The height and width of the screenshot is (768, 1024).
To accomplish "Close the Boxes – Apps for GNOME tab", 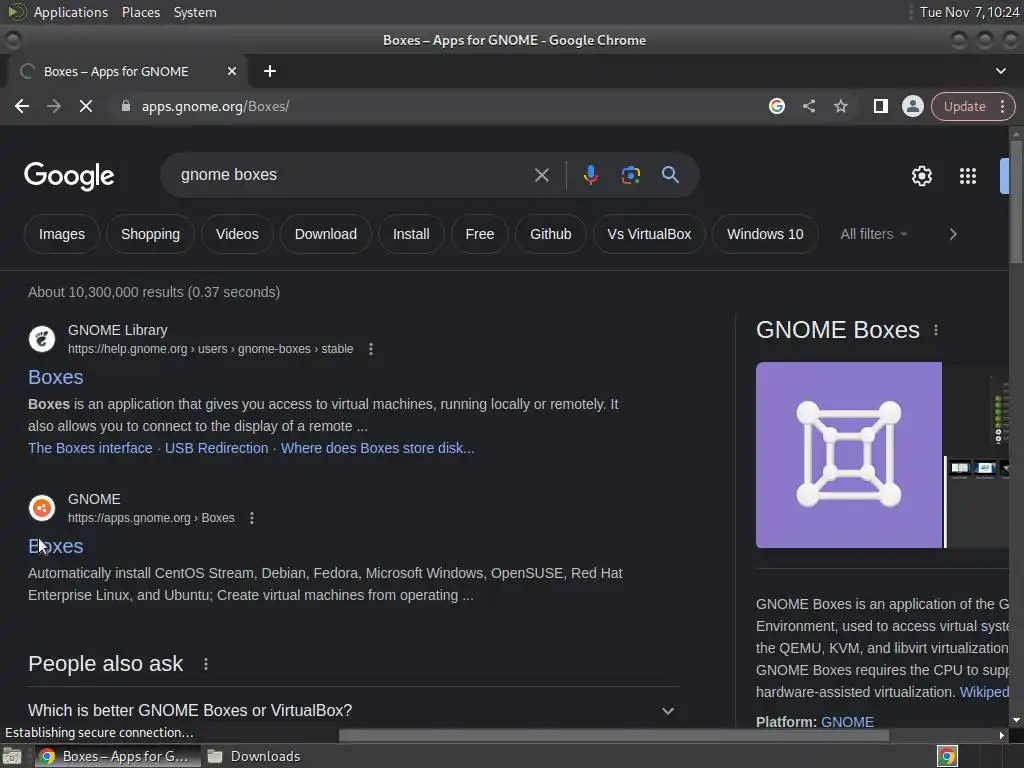I will point(232,71).
